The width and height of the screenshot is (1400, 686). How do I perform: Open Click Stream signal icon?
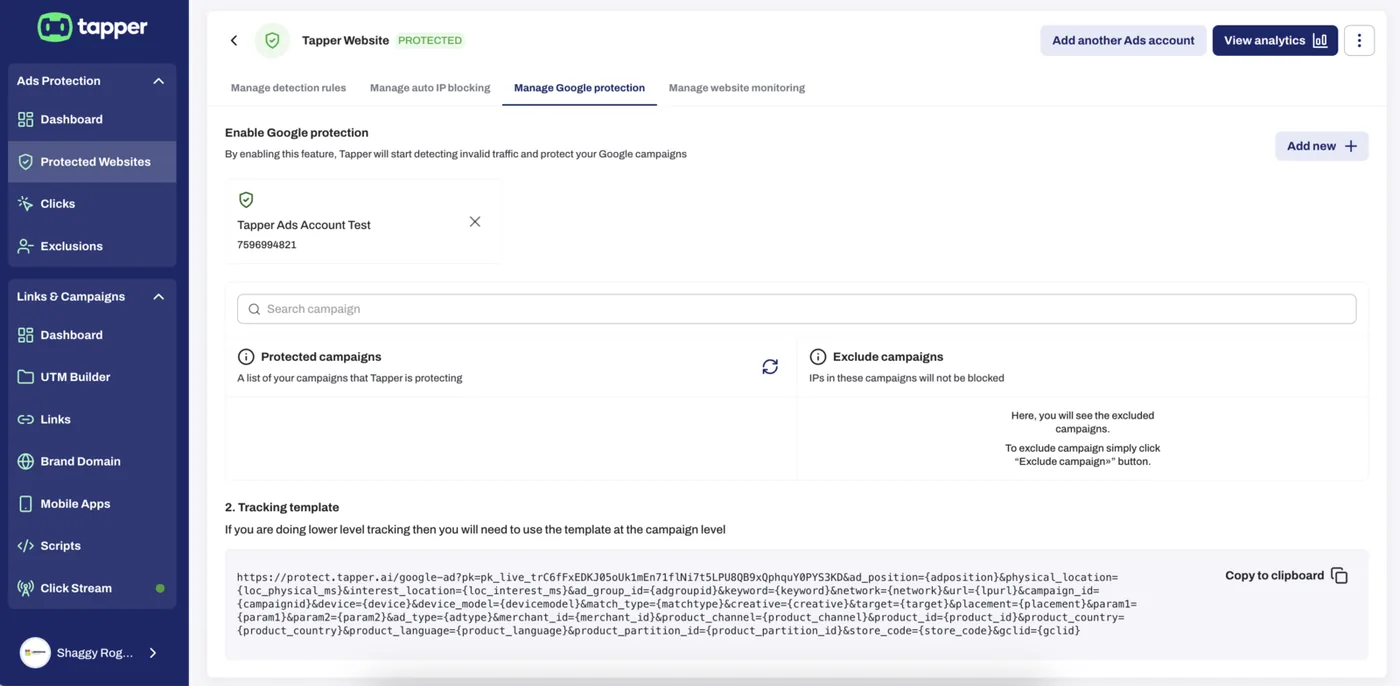click(26, 588)
